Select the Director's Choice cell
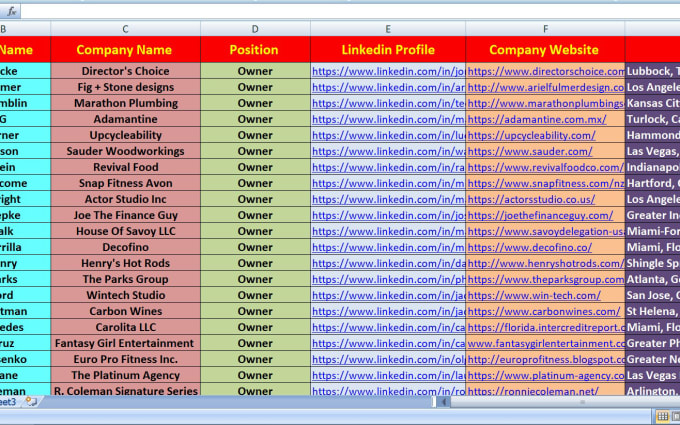Image resolution: width=680 pixels, height=425 pixels. pos(125,71)
